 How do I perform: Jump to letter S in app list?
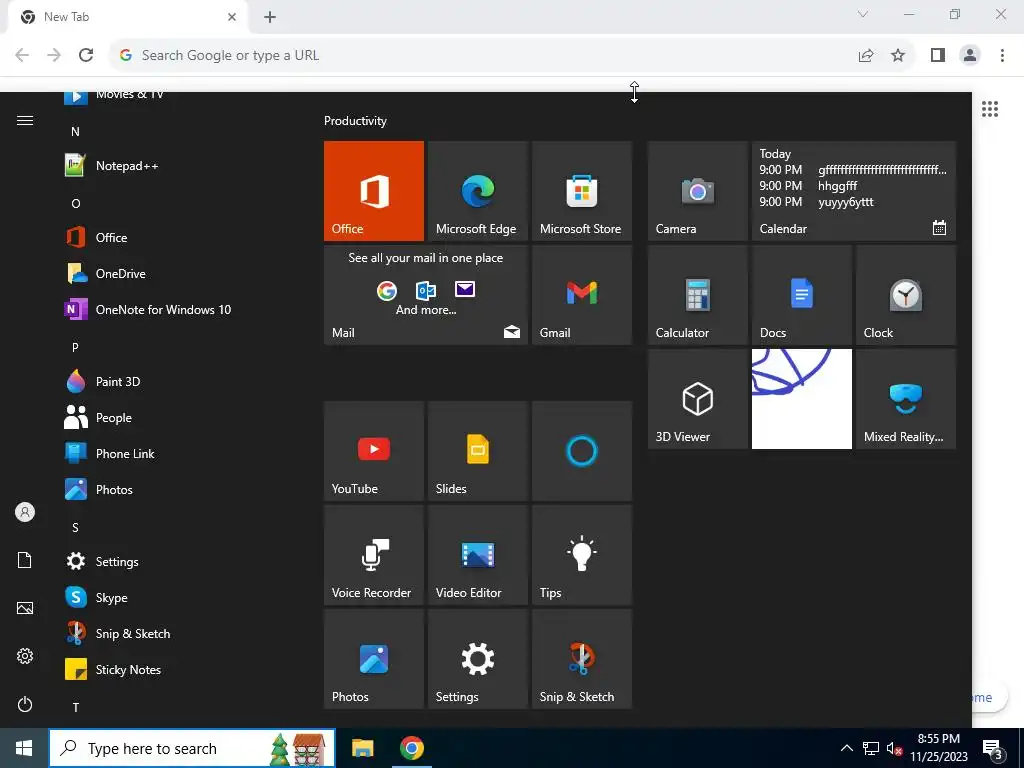point(75,528)
